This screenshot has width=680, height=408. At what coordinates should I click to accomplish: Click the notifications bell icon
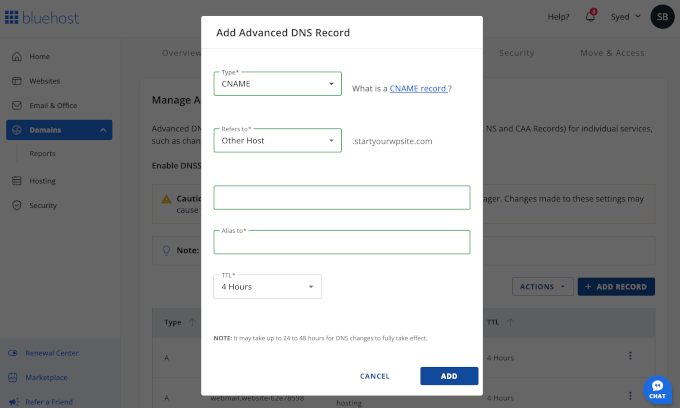pos(590,17)
